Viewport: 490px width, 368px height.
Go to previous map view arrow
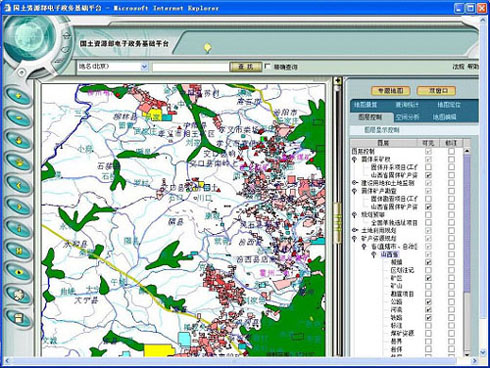click(19, 185)
